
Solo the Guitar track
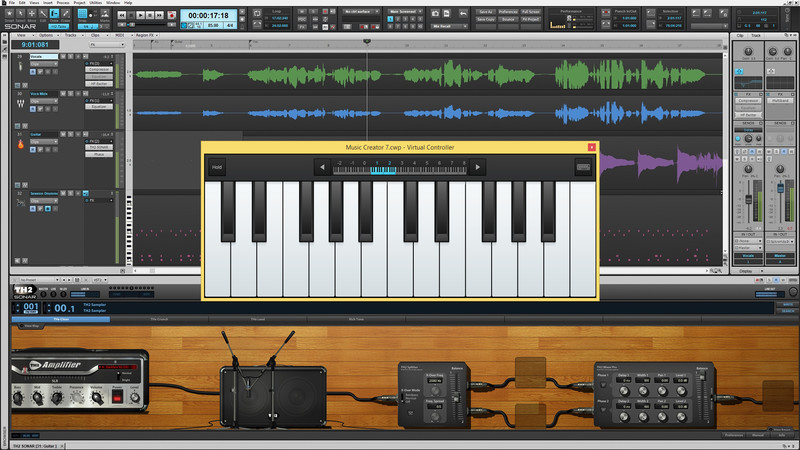70,134
